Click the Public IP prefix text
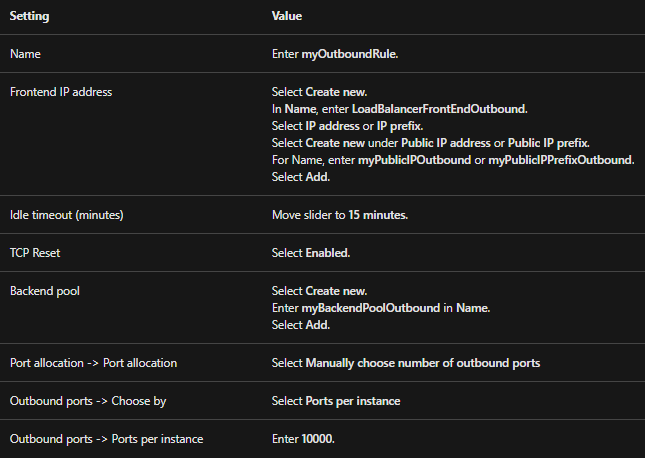 tap(548, 143)
